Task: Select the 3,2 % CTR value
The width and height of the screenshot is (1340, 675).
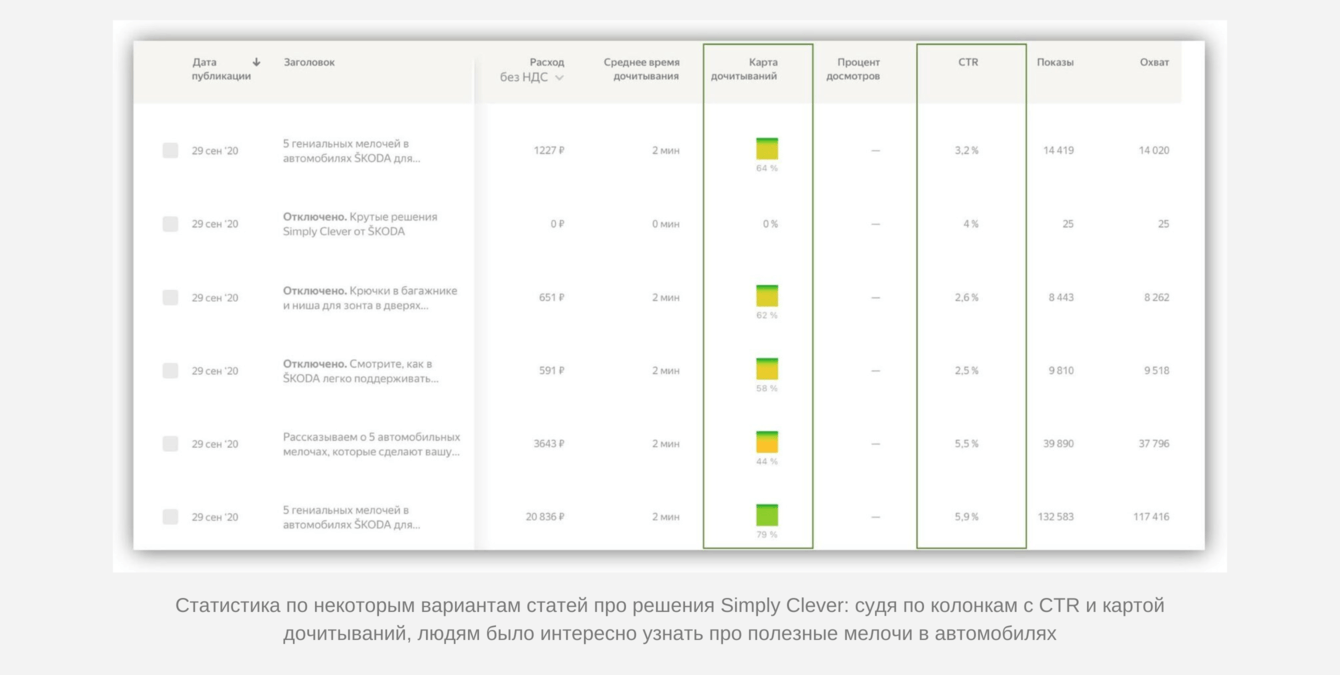Action: (x=967, y=150)
